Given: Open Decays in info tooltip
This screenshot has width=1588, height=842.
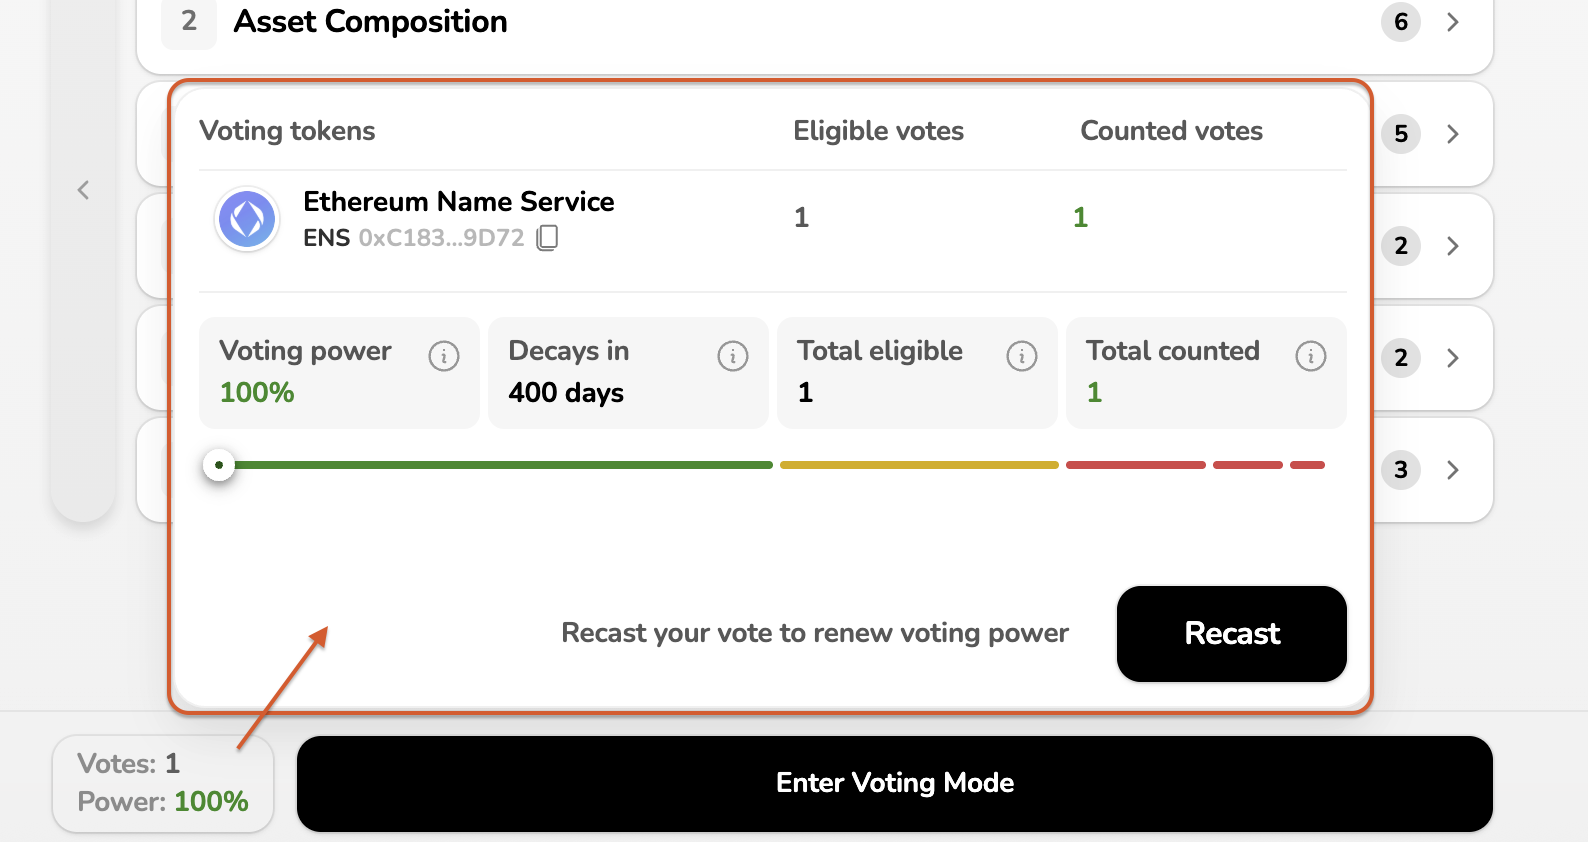Looking at the screenshot, I should pyautogui.click(x=733, y=355).
